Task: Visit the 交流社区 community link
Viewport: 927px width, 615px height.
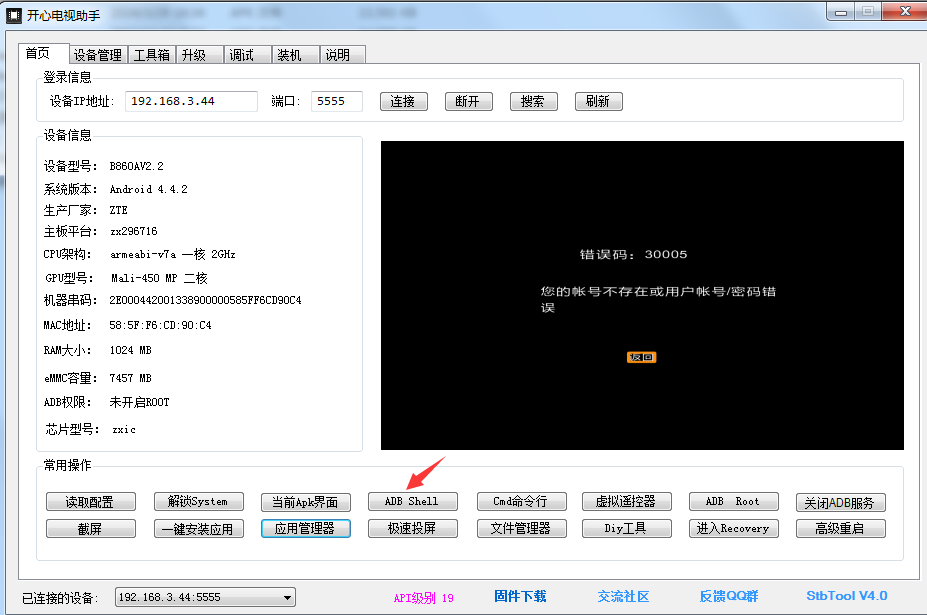Action: [x=623, y=596]
